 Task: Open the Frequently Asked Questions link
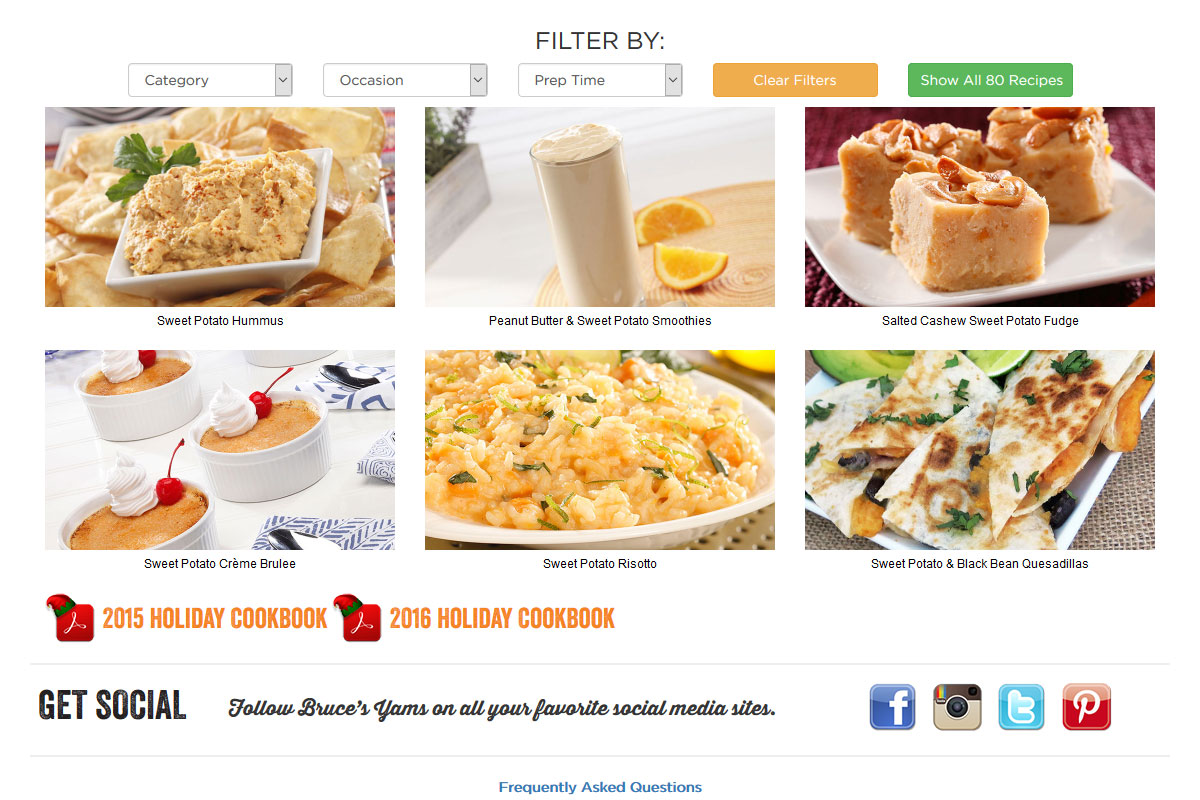[x=600, y=787]
